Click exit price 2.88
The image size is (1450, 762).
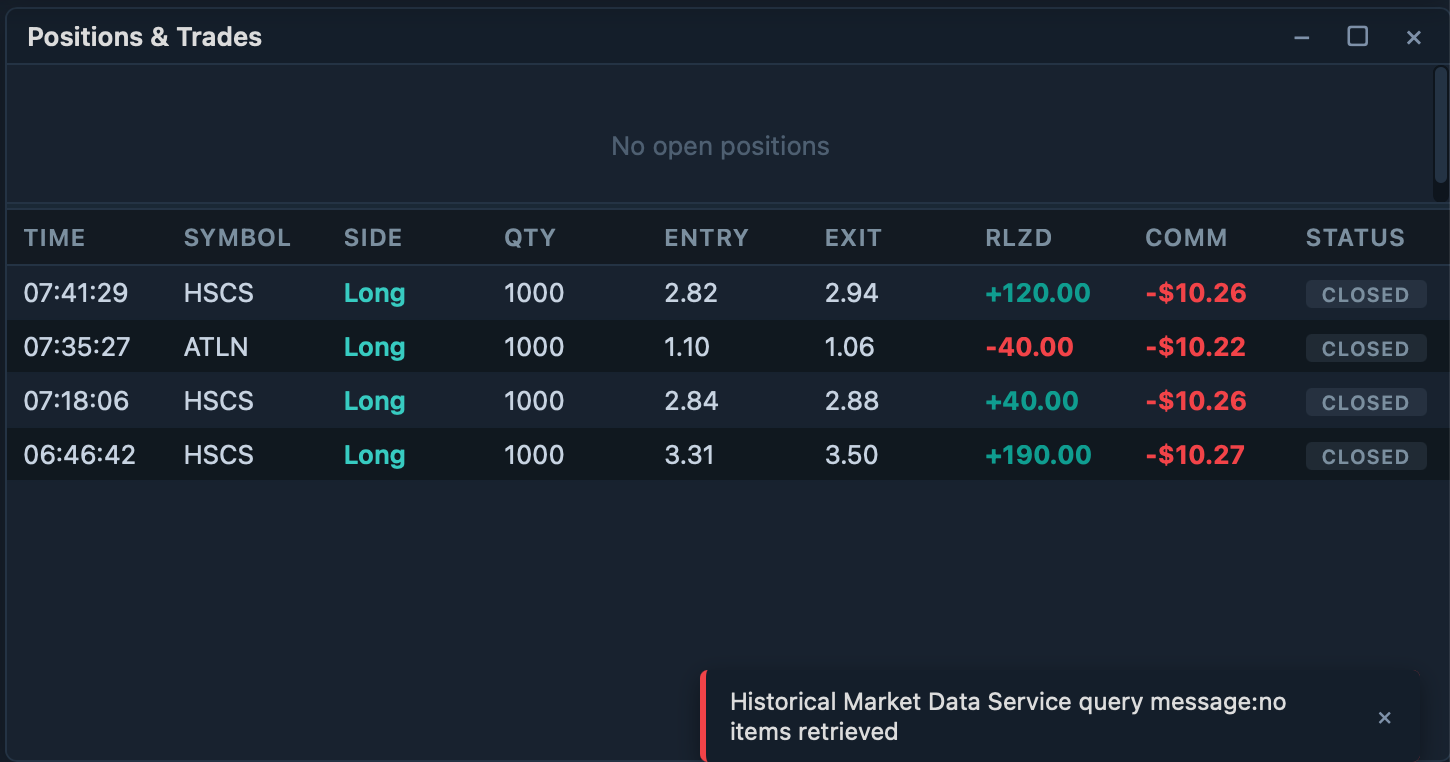(x=852, y=401)
